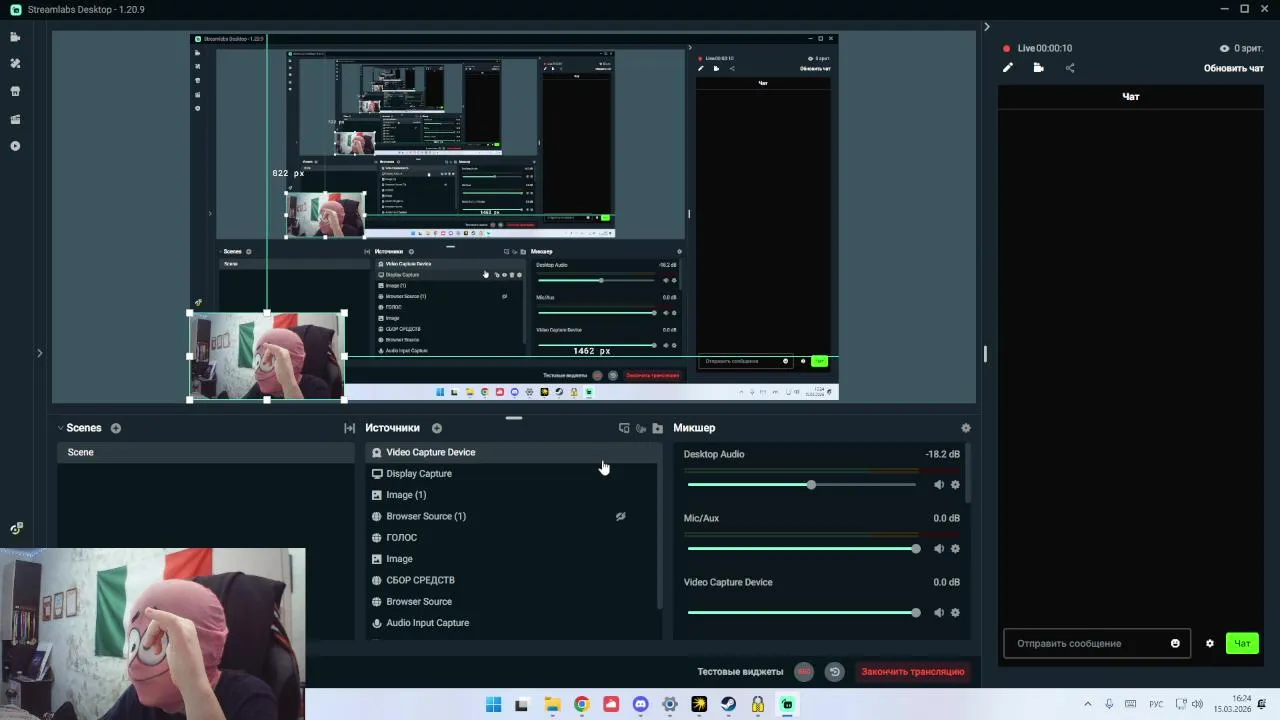Click the Desktop Audio volume slider

802,485
